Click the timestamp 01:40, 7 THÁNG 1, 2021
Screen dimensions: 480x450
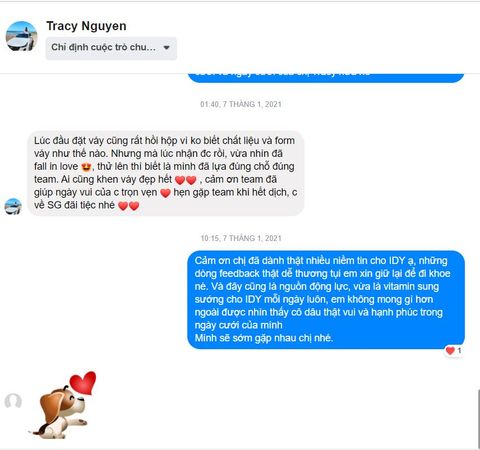click(241, 104)
